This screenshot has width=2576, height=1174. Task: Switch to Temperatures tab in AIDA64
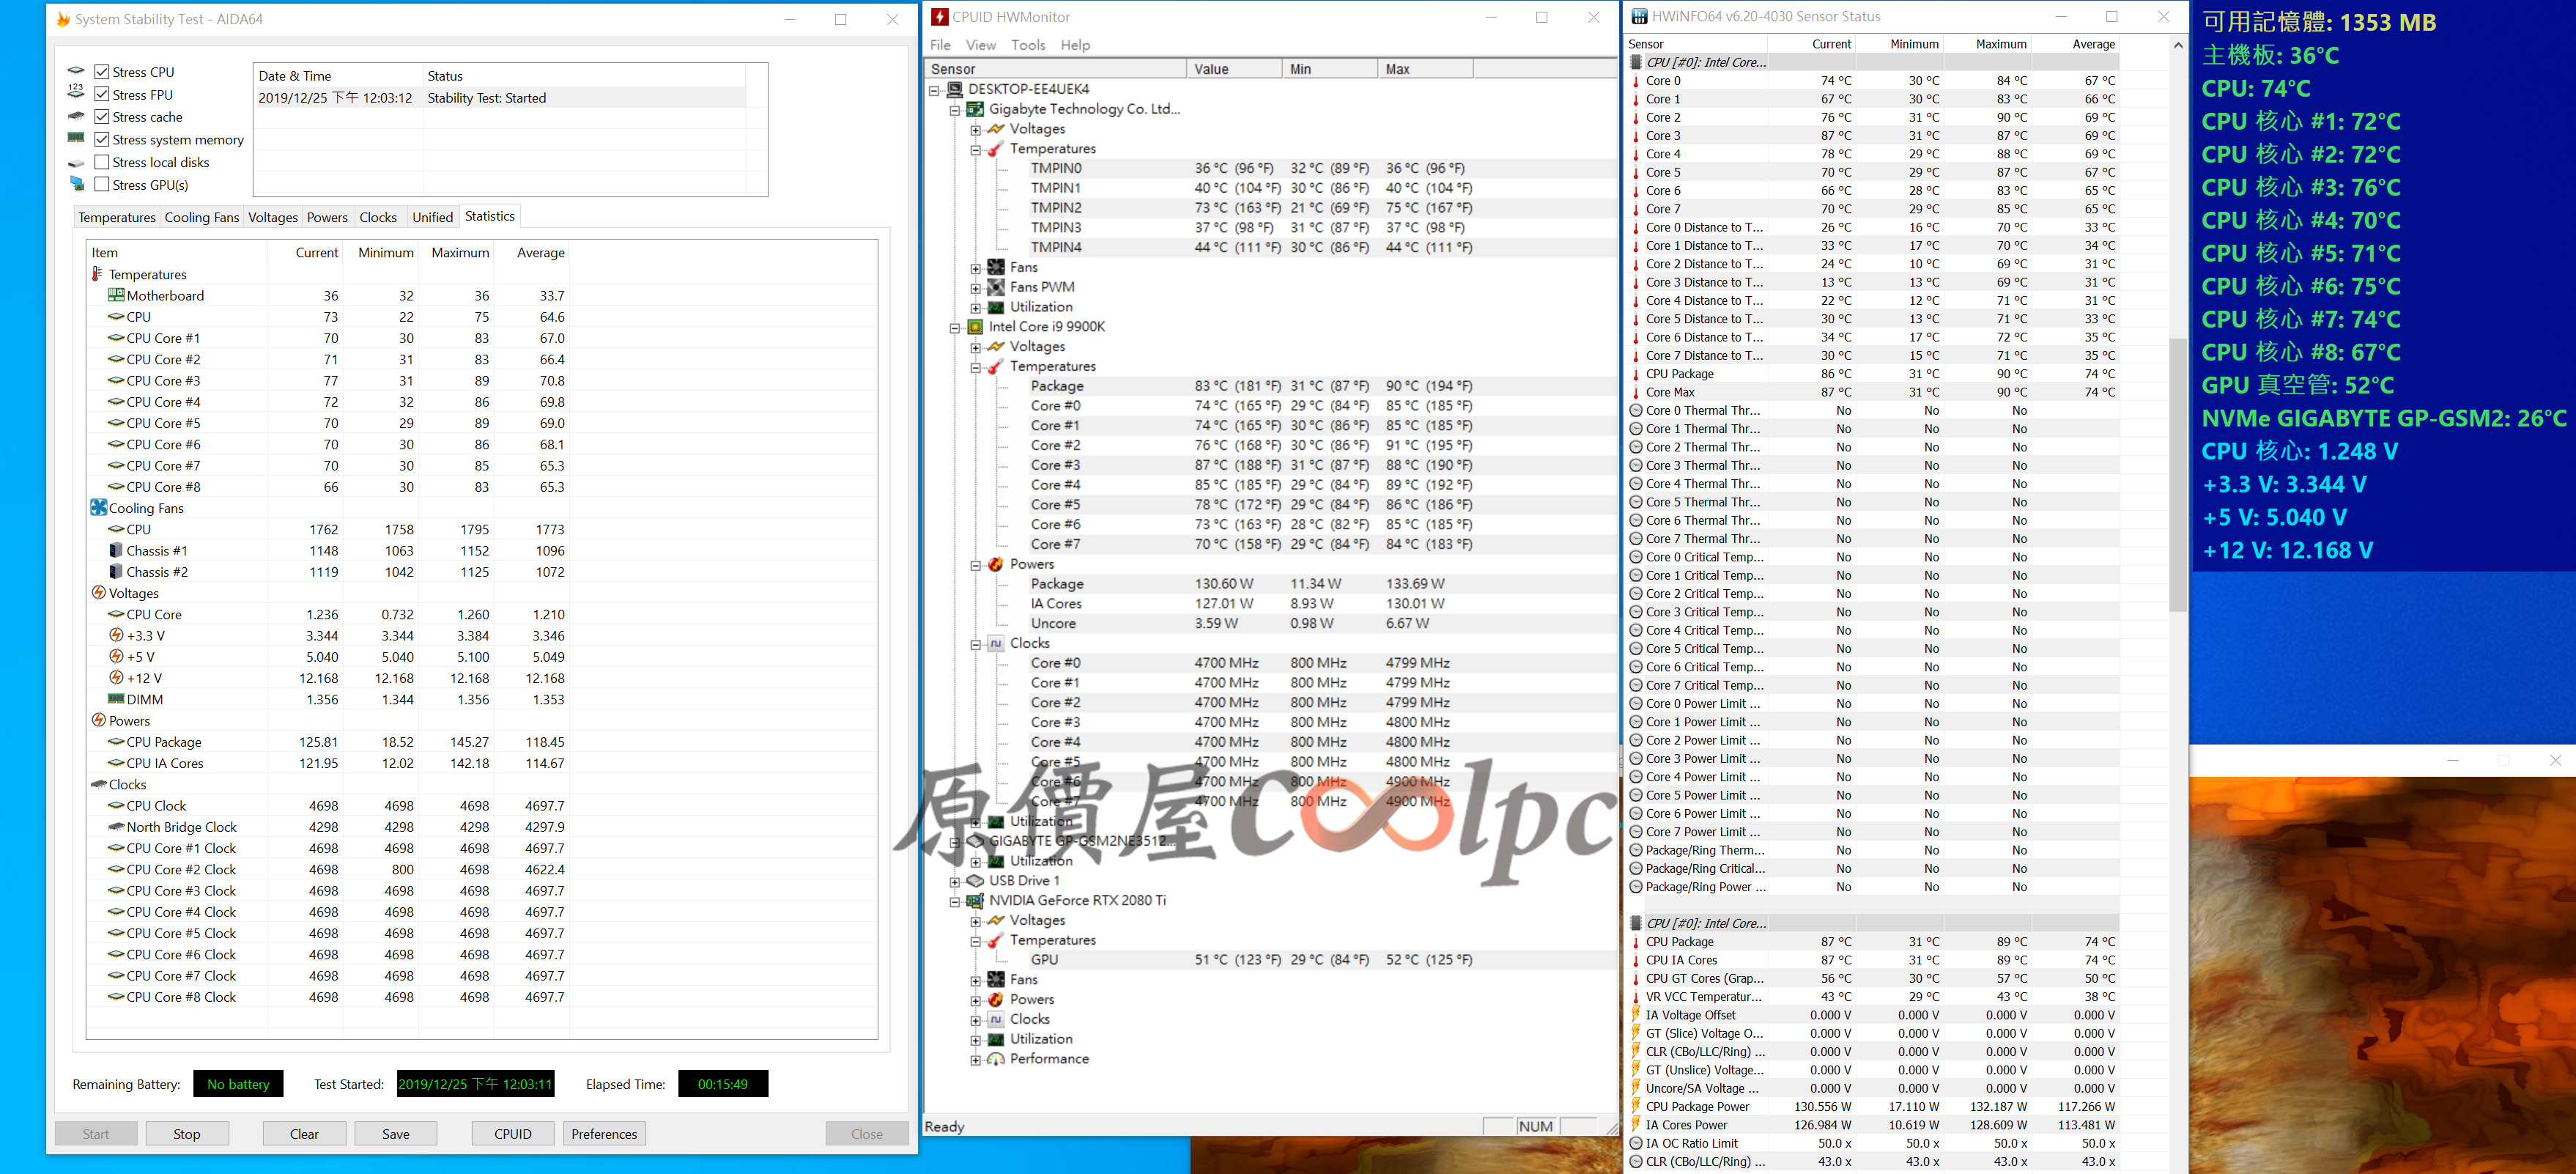[117, 217]
